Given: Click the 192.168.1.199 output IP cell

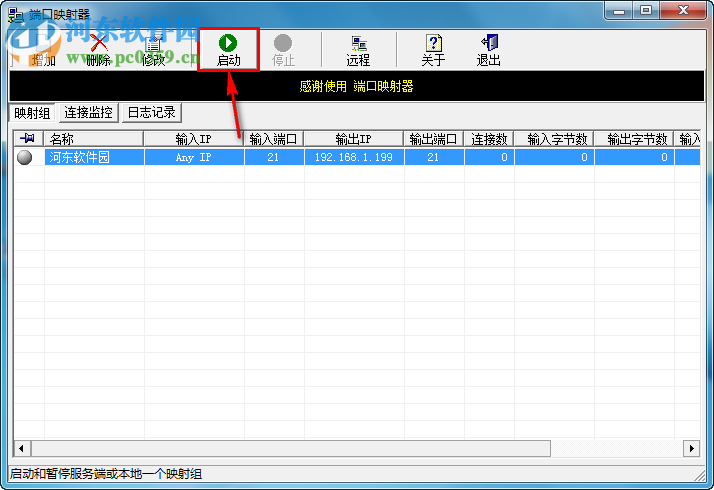Looking at the screenshot, I should 354,157.
